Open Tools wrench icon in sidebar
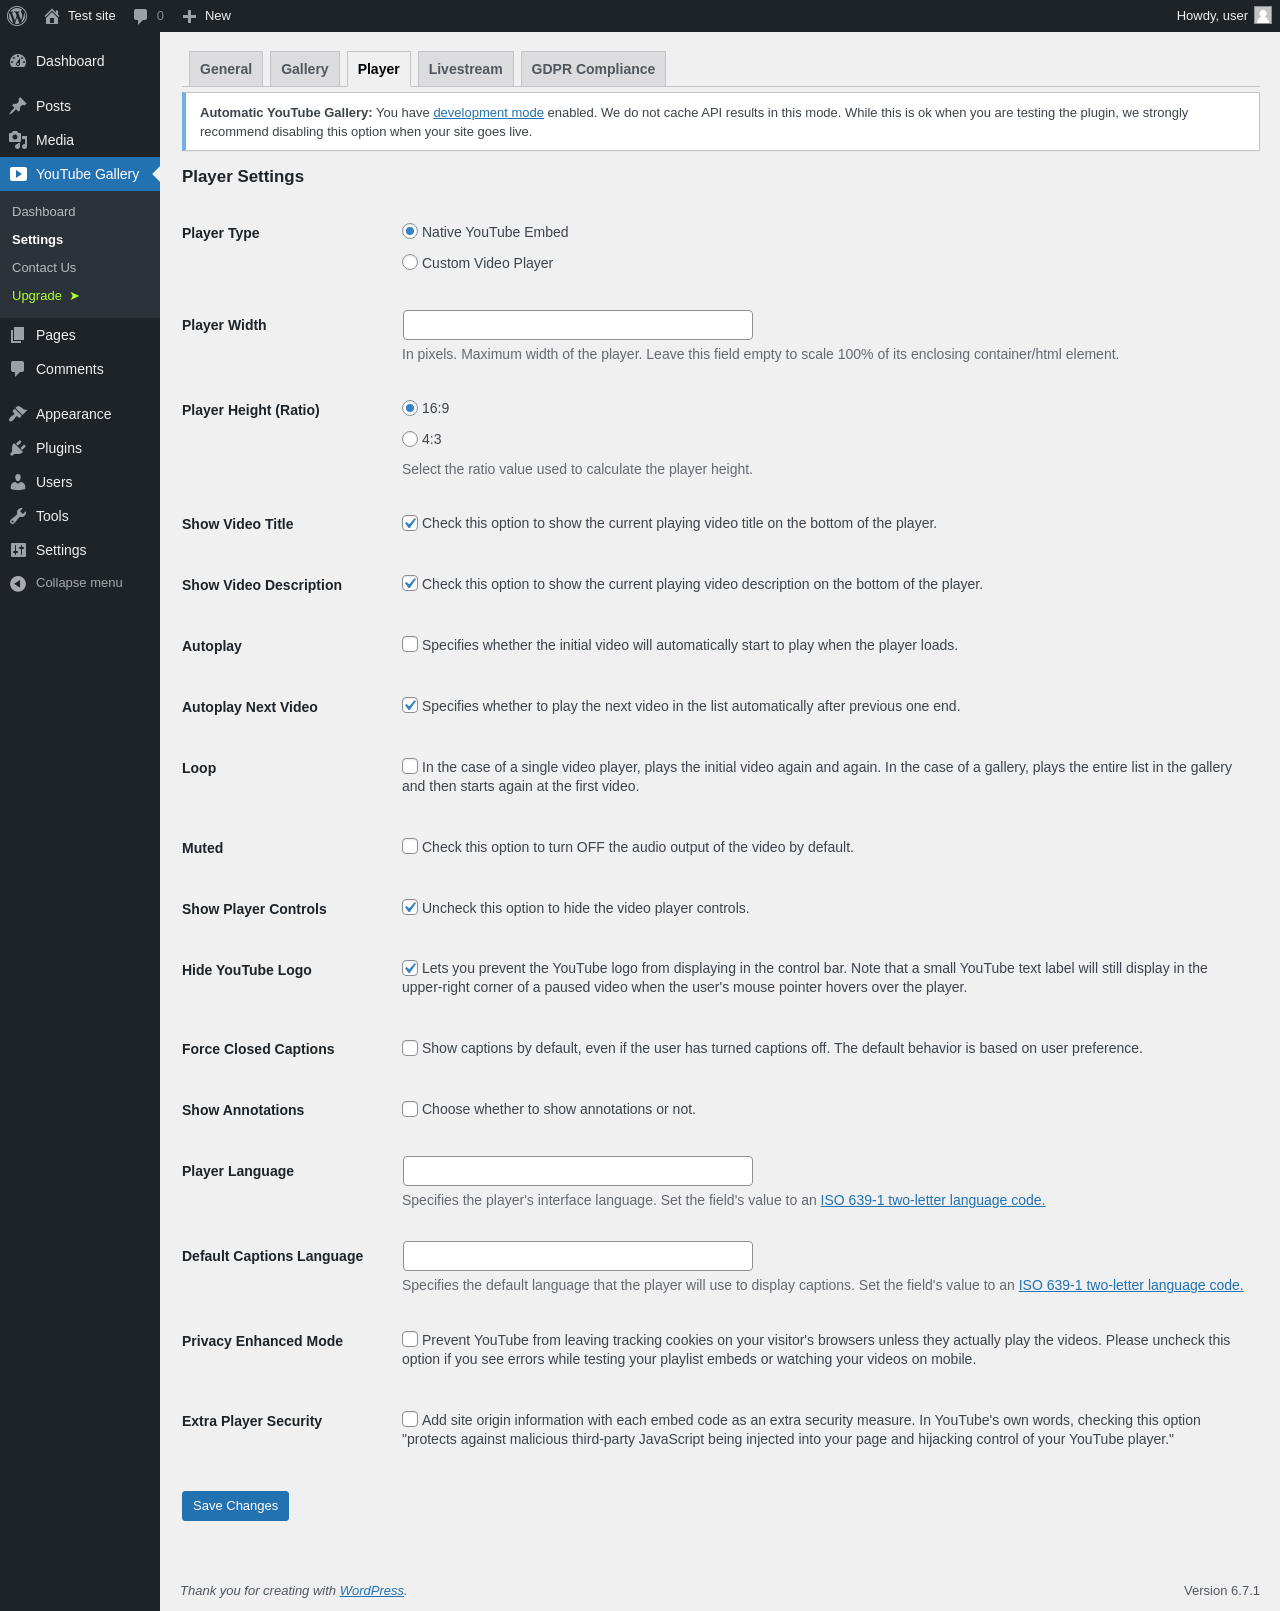 click(x=18, y=516)
